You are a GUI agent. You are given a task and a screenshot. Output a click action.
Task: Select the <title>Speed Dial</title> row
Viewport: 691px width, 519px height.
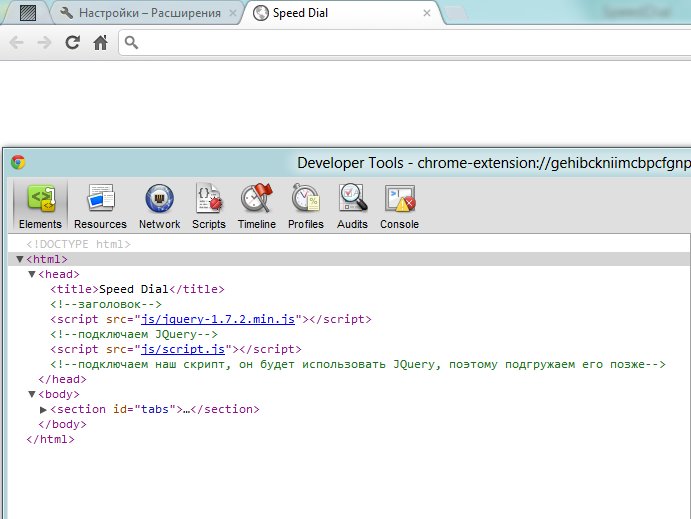point(137,289)
